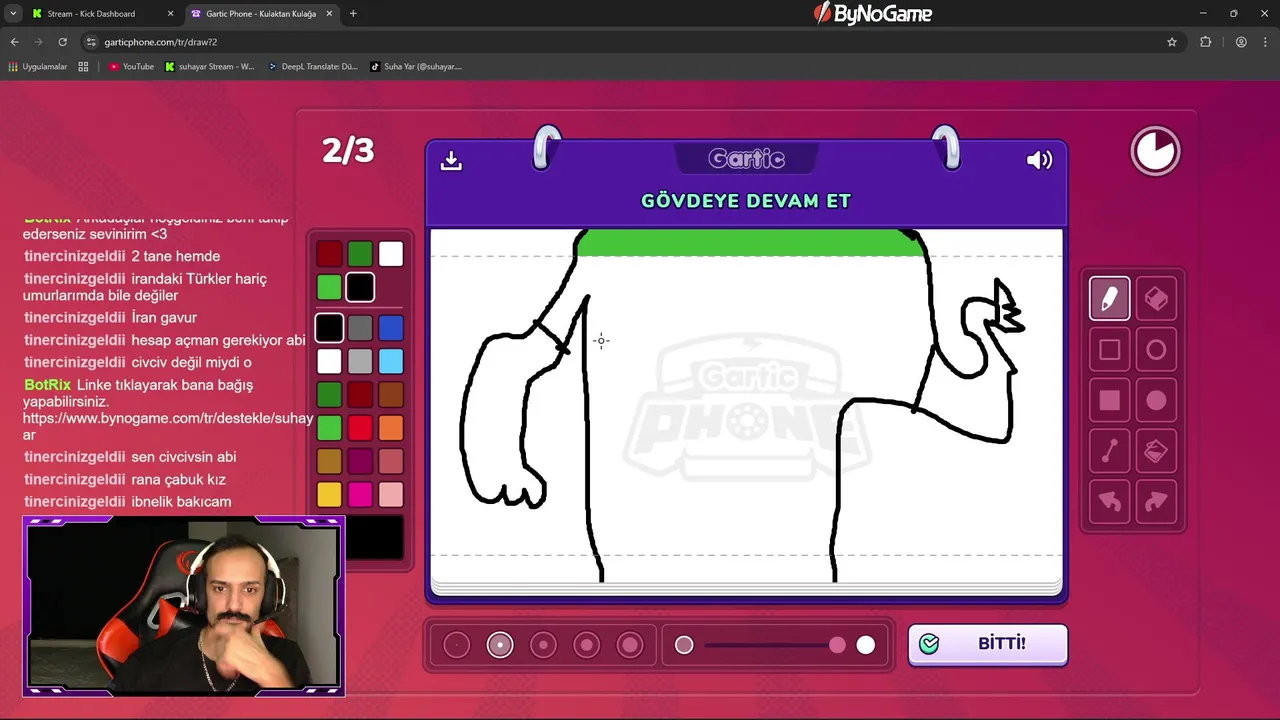
Task: View site information icon in address bar
Action: point(91,42)
